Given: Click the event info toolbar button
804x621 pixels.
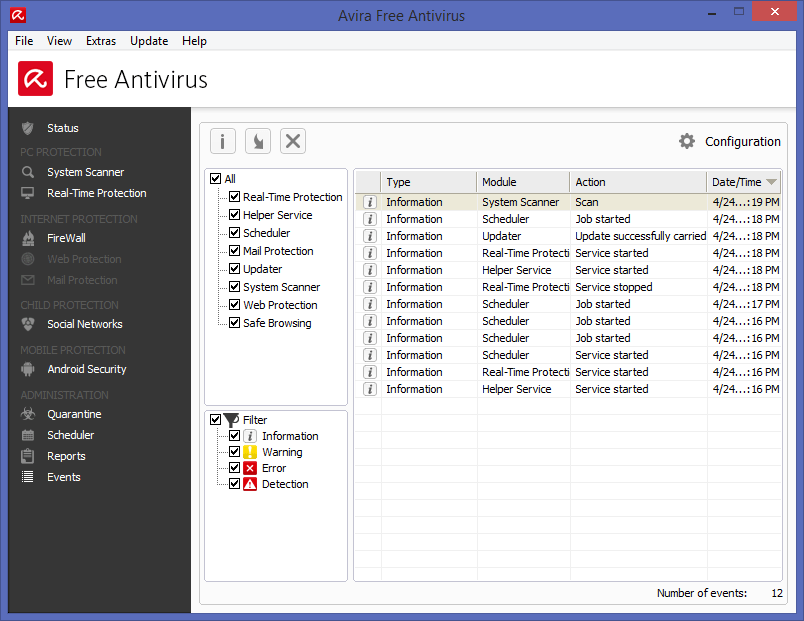Looking at the screenshot, I should [x=223, y=141].
